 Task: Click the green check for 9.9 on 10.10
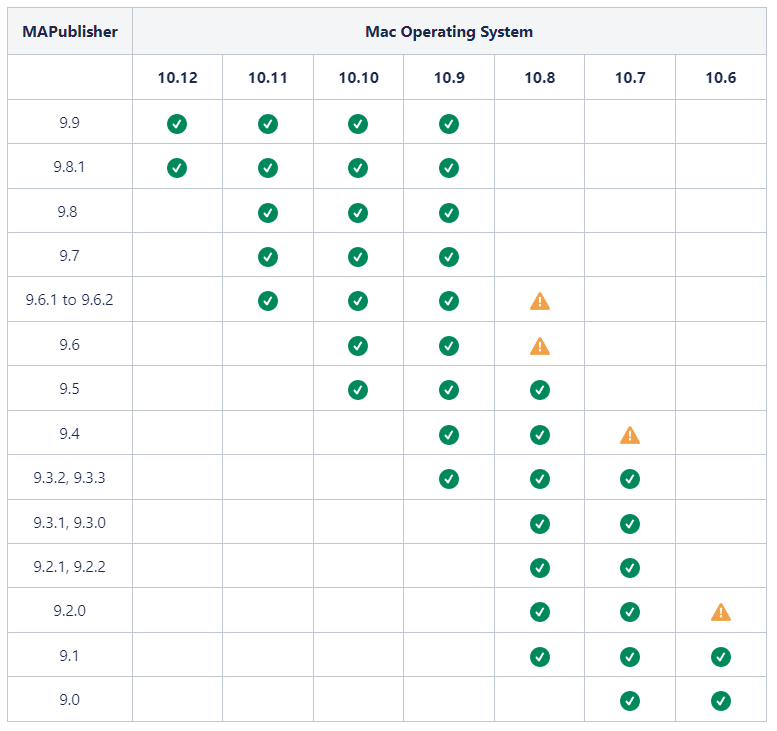(x=358, y=124)
